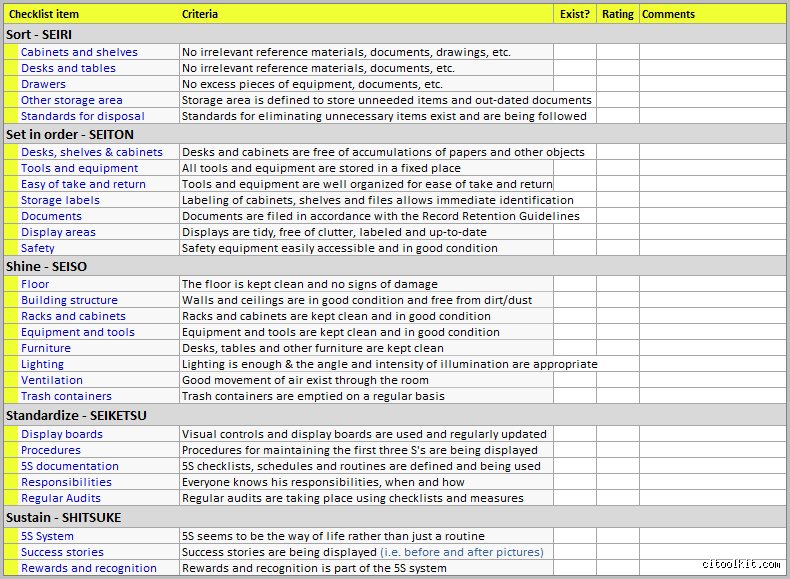Select the 'Storage labels' item
Viewport: 790px width, 579px height.
click(60, 200)
